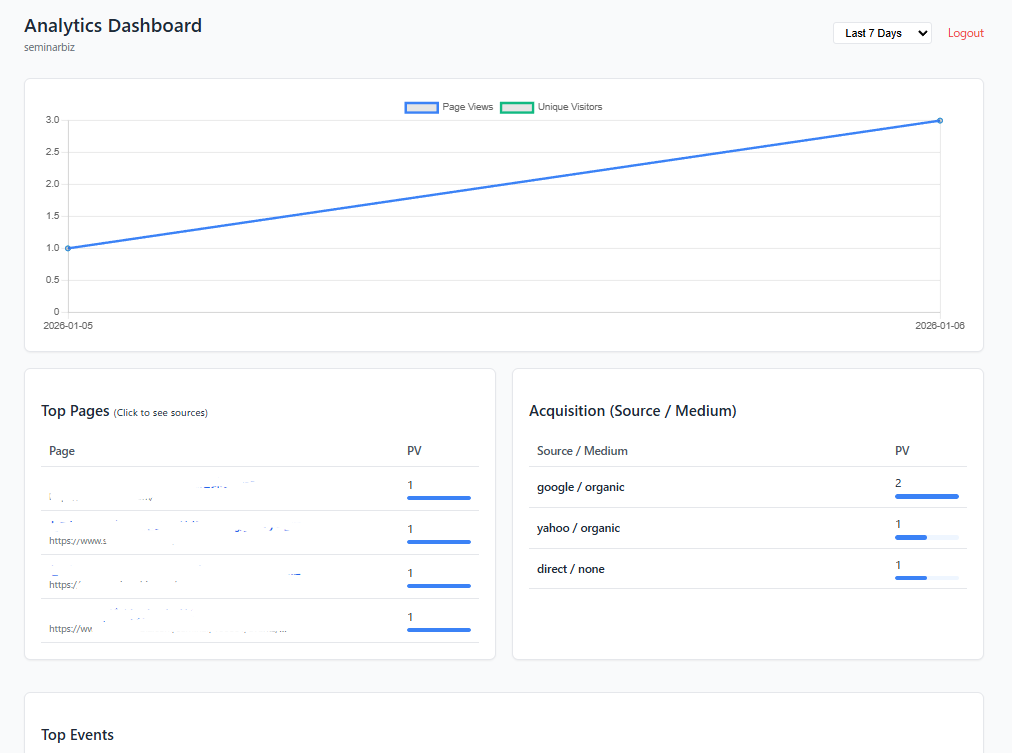
Task: Click the Page Views legend label
Action: tap(467, 107)
